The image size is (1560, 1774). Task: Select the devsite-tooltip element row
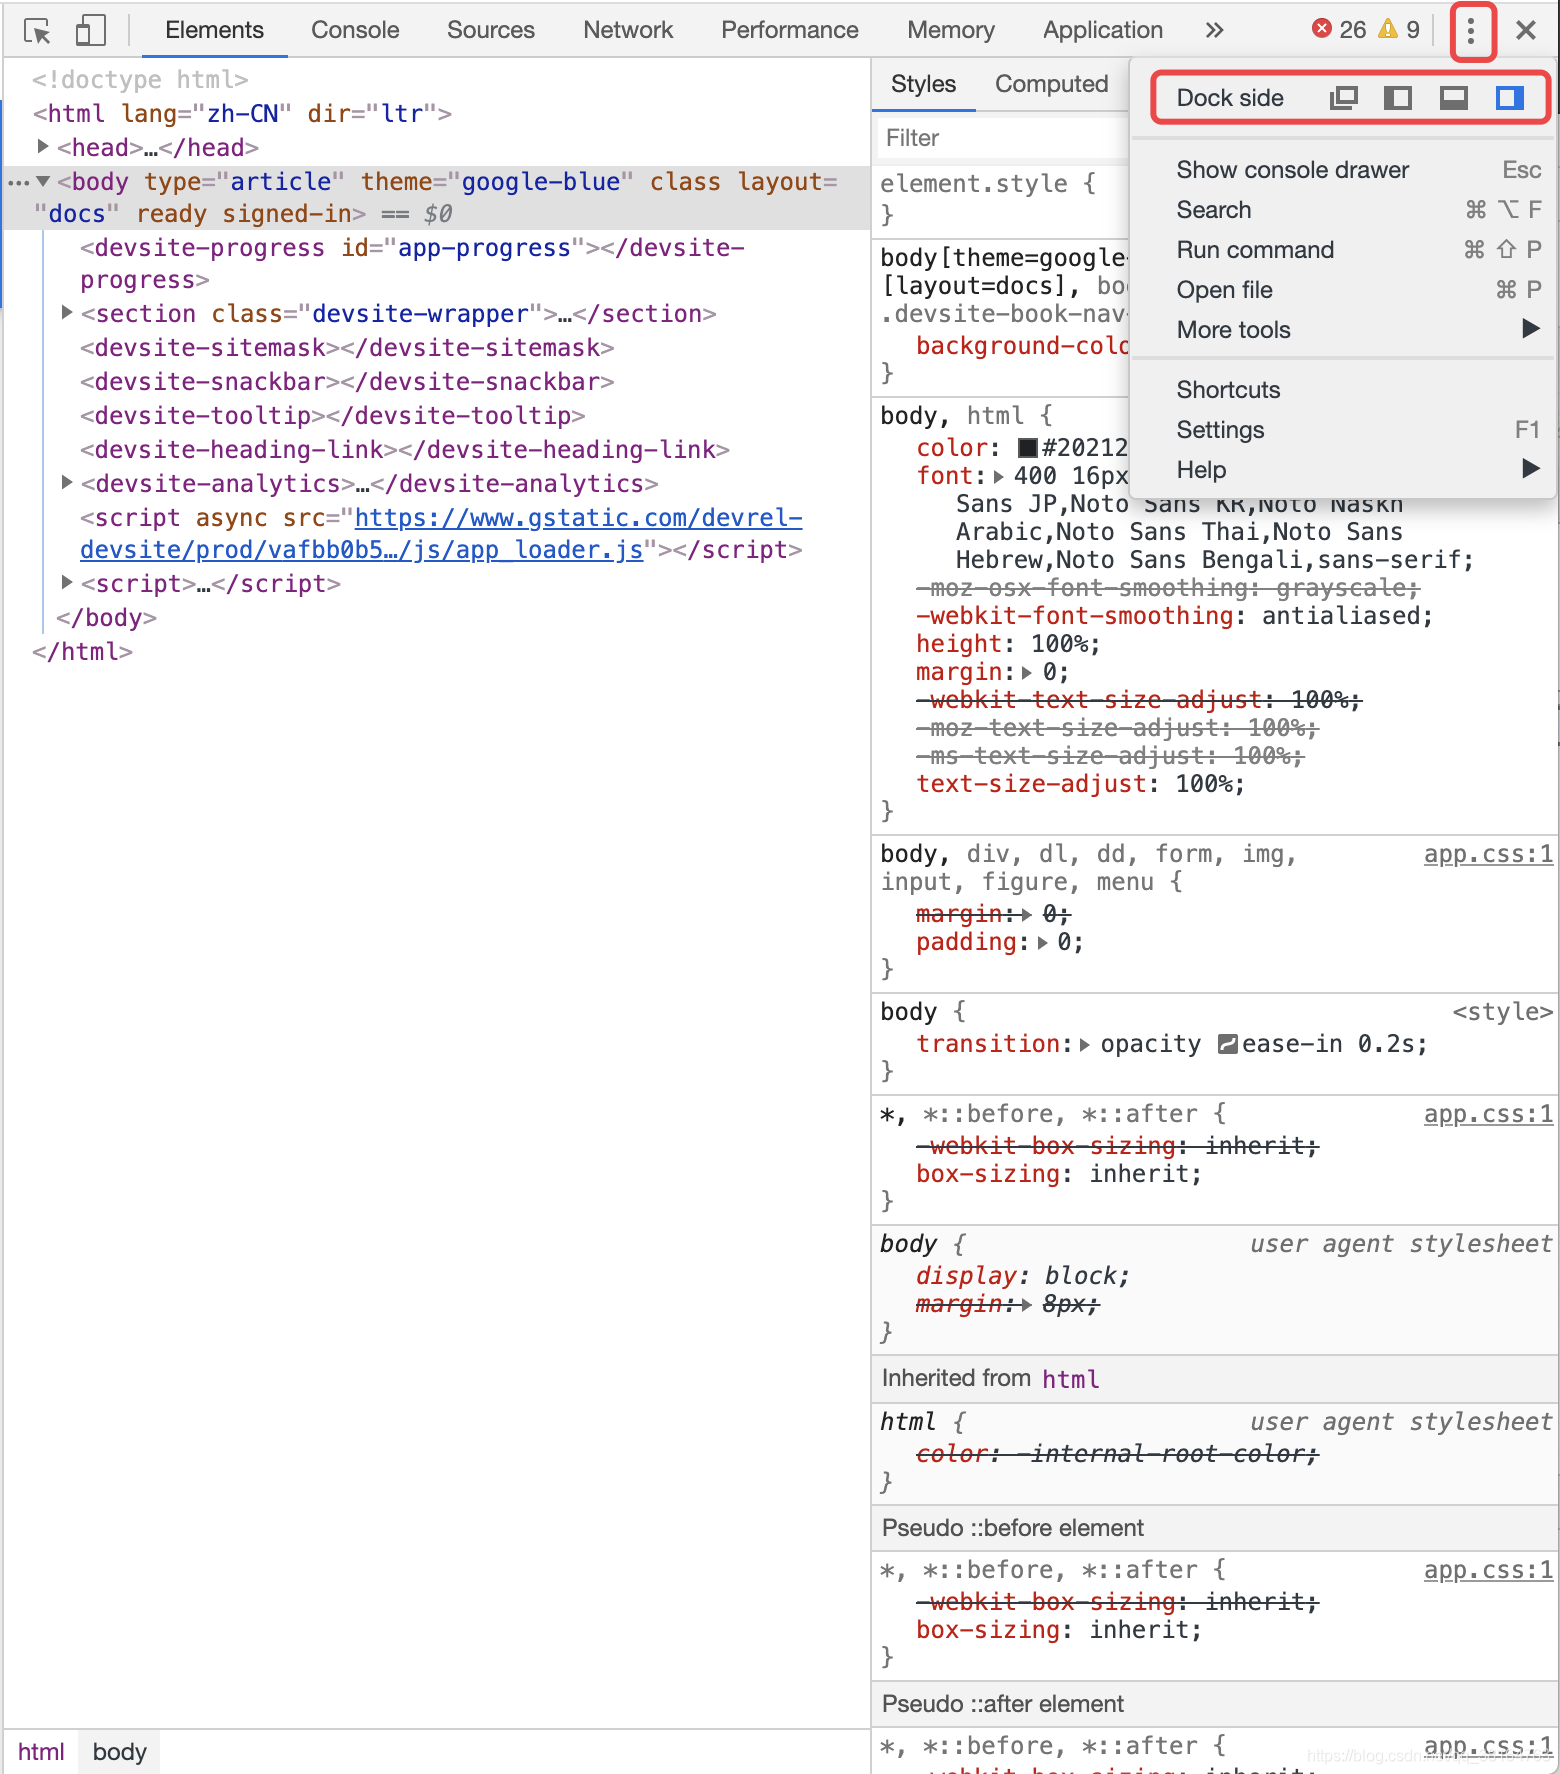click(333, 416)
